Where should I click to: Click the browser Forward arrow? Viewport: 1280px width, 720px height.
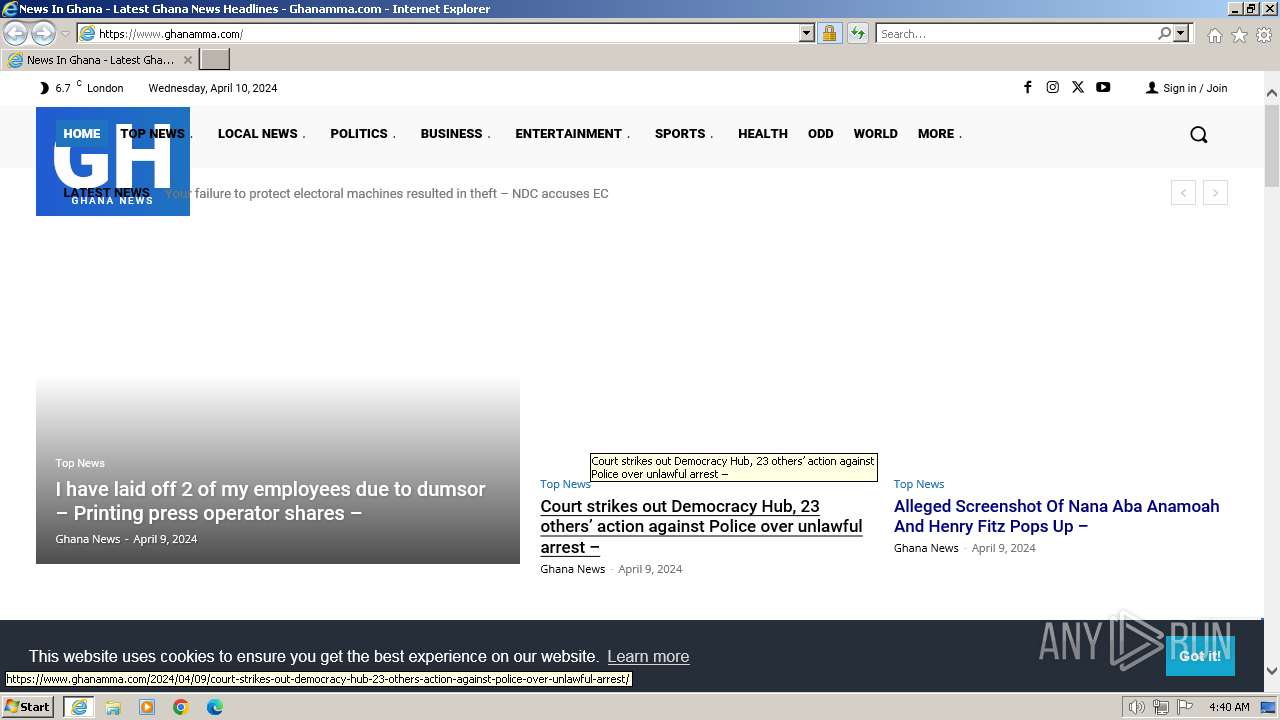click(x=43, y=33)
